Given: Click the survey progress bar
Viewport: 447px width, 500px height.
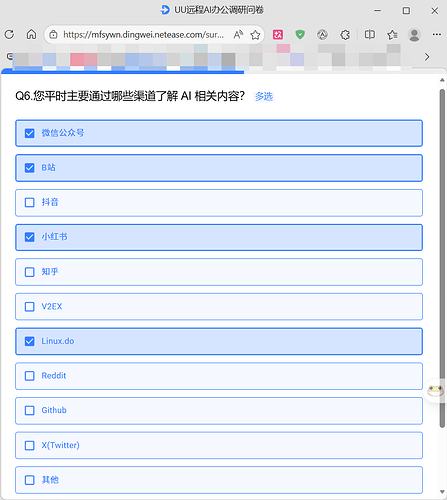Looking at the screenshot, I should pos(223,71).
